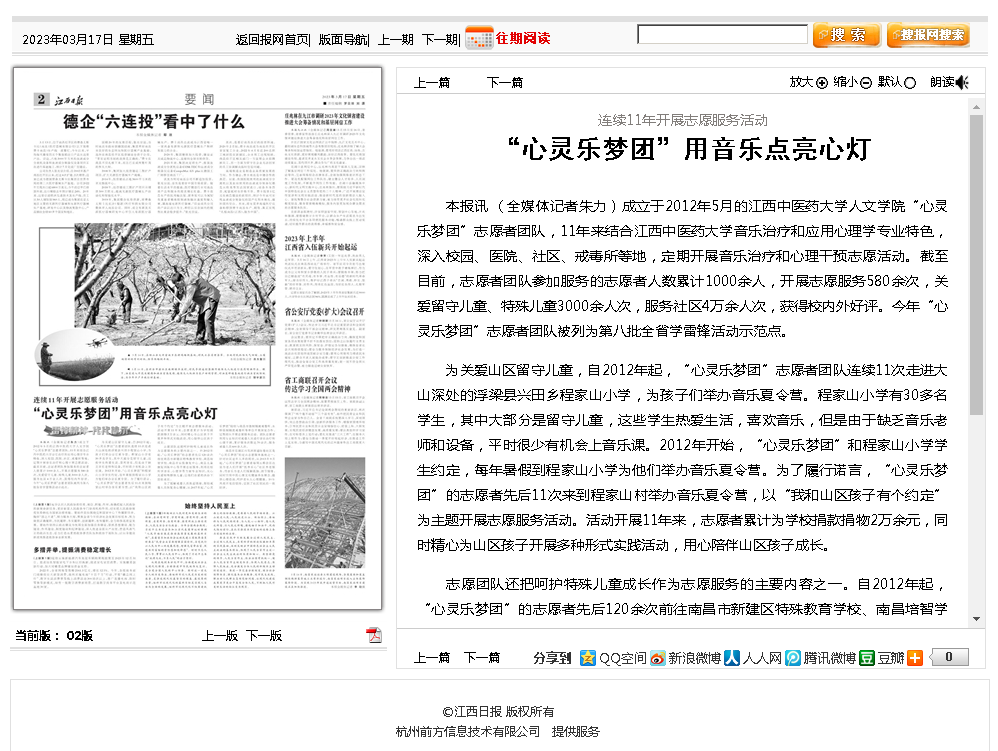Click 杭州前方信息技术有限公司 footer link
This screenshot has width=998, height=751.
[x=468, y=732]
